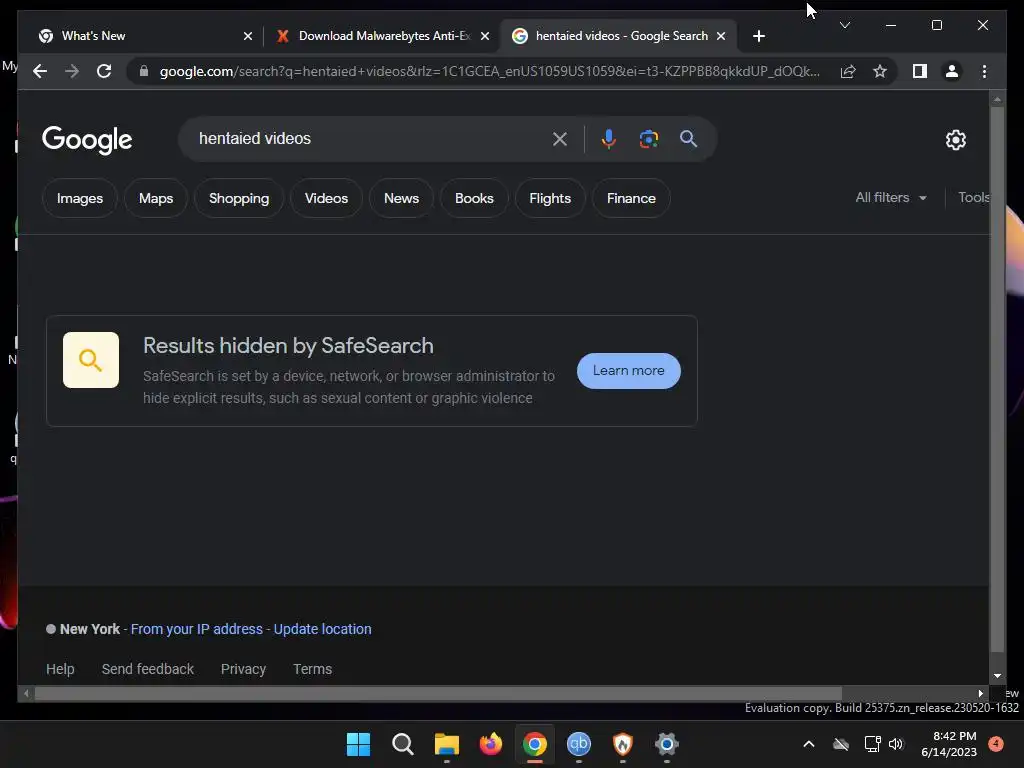This screenshot has height=768, width=1024.
Task: Open the Terms footer link
Action: coord(312,669)
